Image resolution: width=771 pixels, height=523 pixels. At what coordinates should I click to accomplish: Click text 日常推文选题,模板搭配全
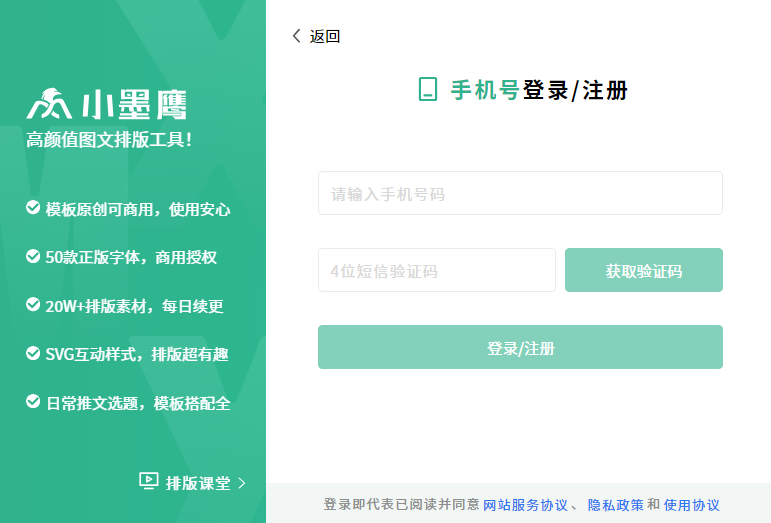pos(138,404)
